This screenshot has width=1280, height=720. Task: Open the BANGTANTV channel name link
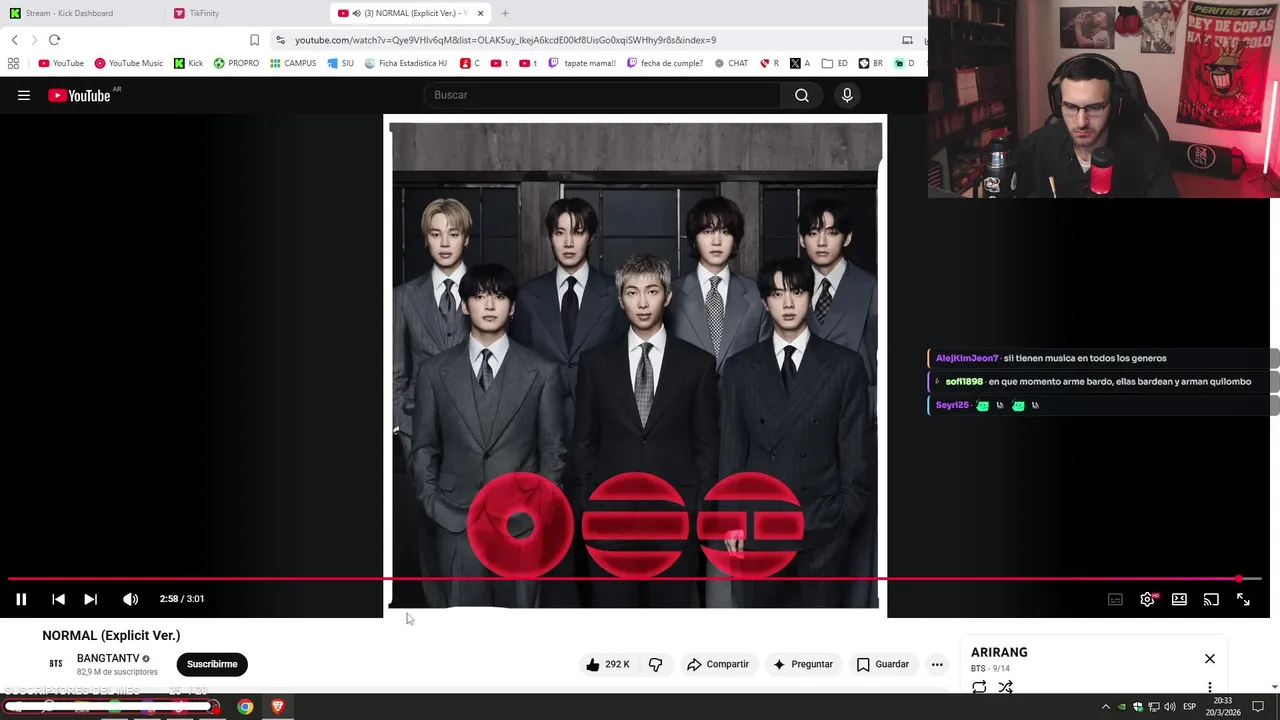[x=108, y=658]
